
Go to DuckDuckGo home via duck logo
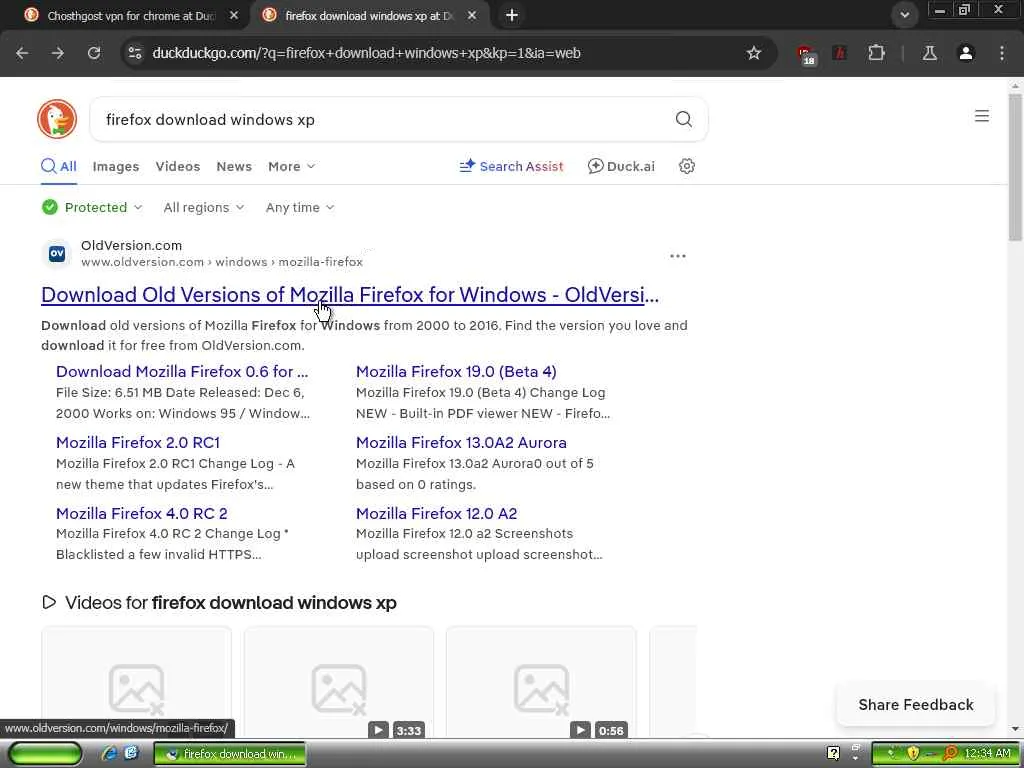pos(57,119)
